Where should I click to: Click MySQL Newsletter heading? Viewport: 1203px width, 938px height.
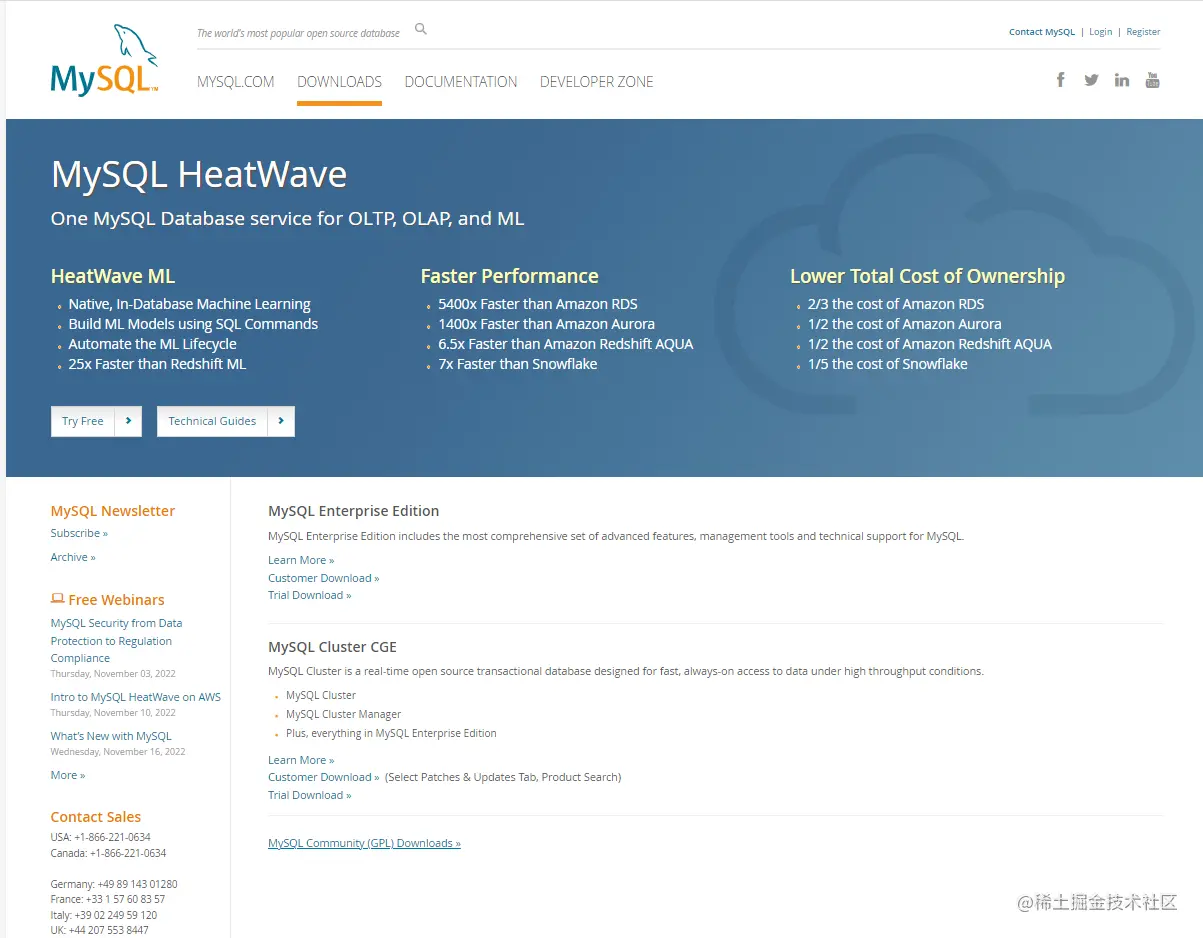tap(113, 511)
